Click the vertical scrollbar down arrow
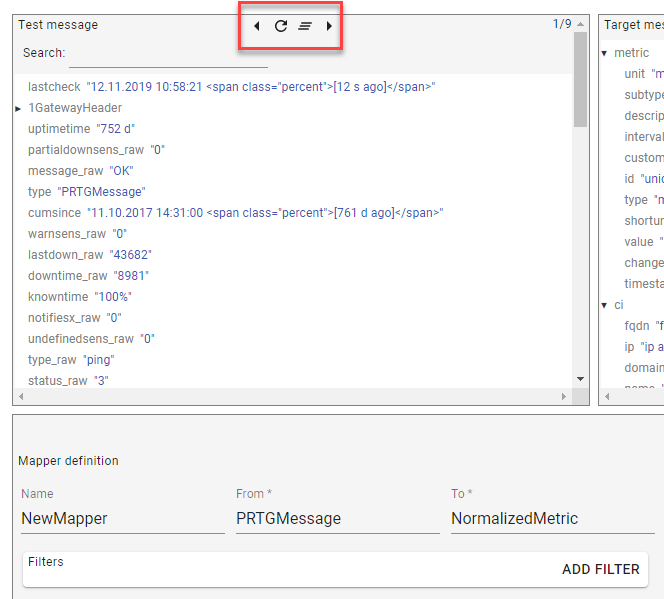This screenshot has width=664, height=599. click(x=581, y=379)
